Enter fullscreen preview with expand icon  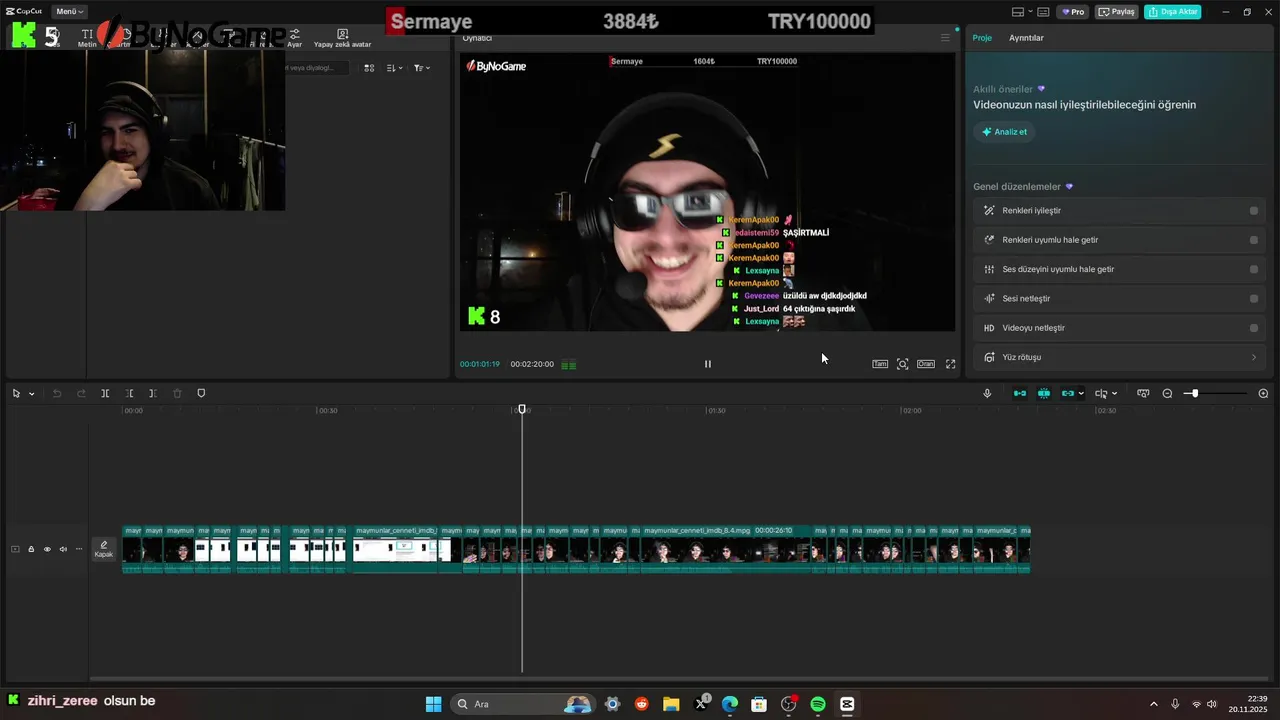point(950,364)
